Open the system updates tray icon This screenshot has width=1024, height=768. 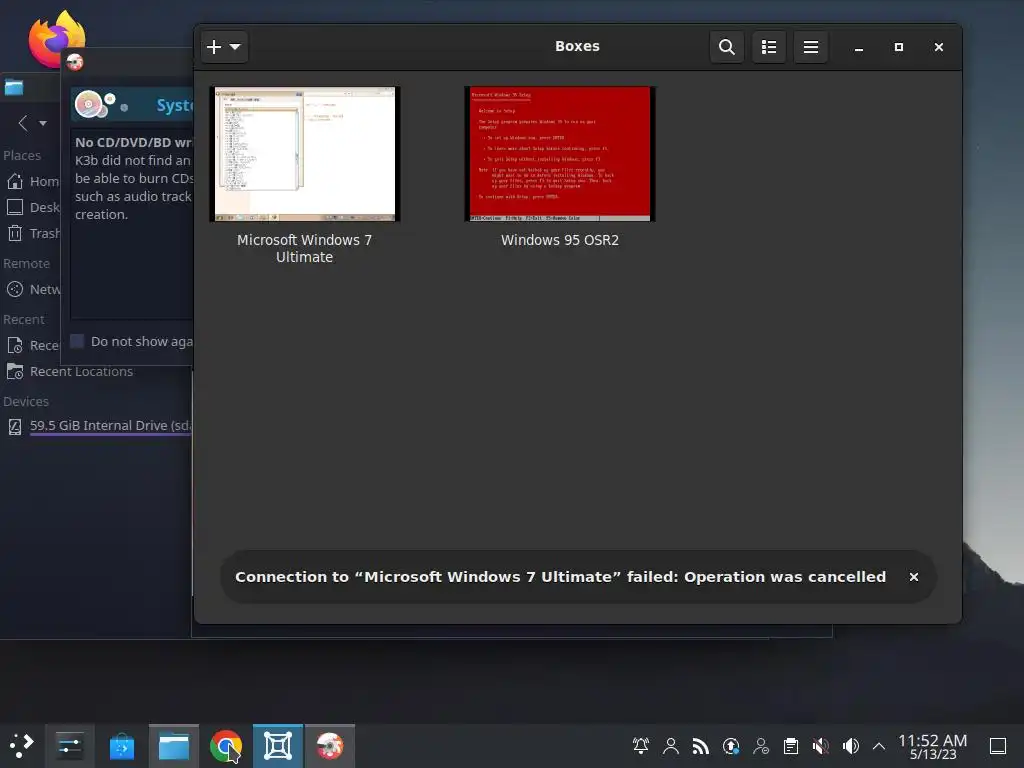point(731,746)
